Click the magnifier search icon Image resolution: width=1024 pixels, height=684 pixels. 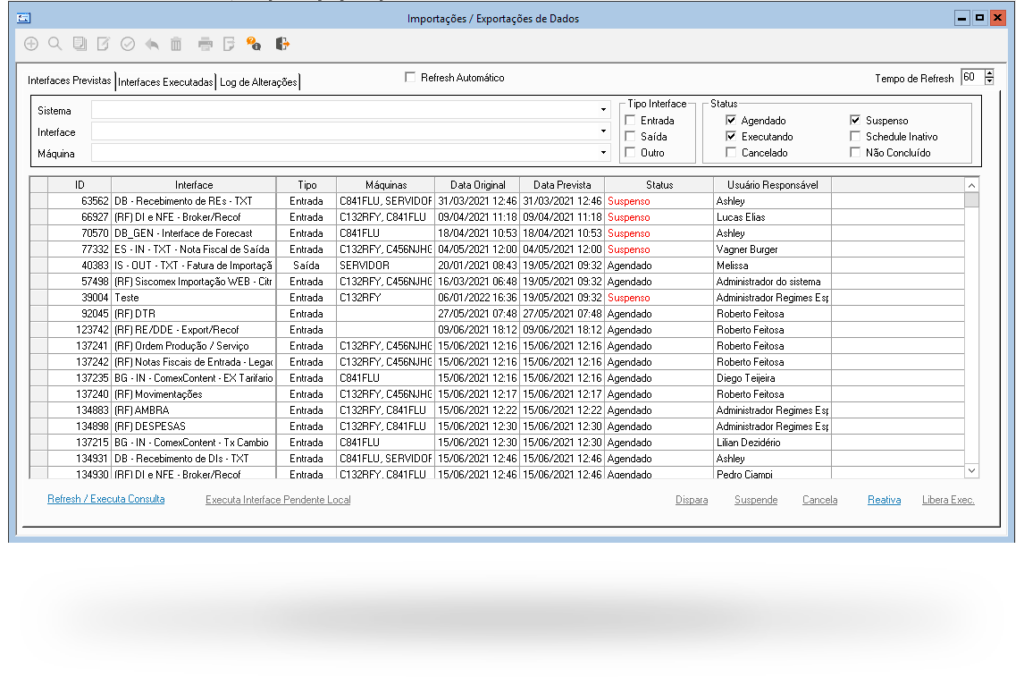(x=55, y=44)
